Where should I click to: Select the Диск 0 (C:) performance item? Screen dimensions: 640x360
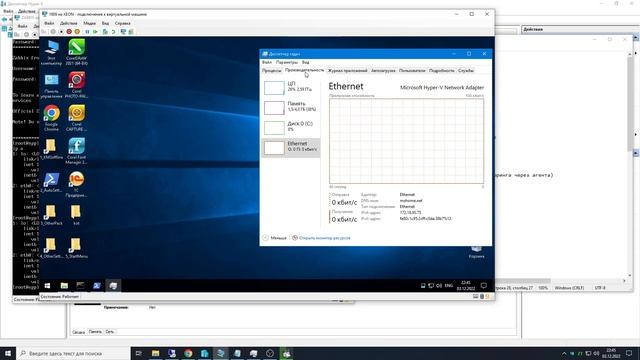(291, 127)
